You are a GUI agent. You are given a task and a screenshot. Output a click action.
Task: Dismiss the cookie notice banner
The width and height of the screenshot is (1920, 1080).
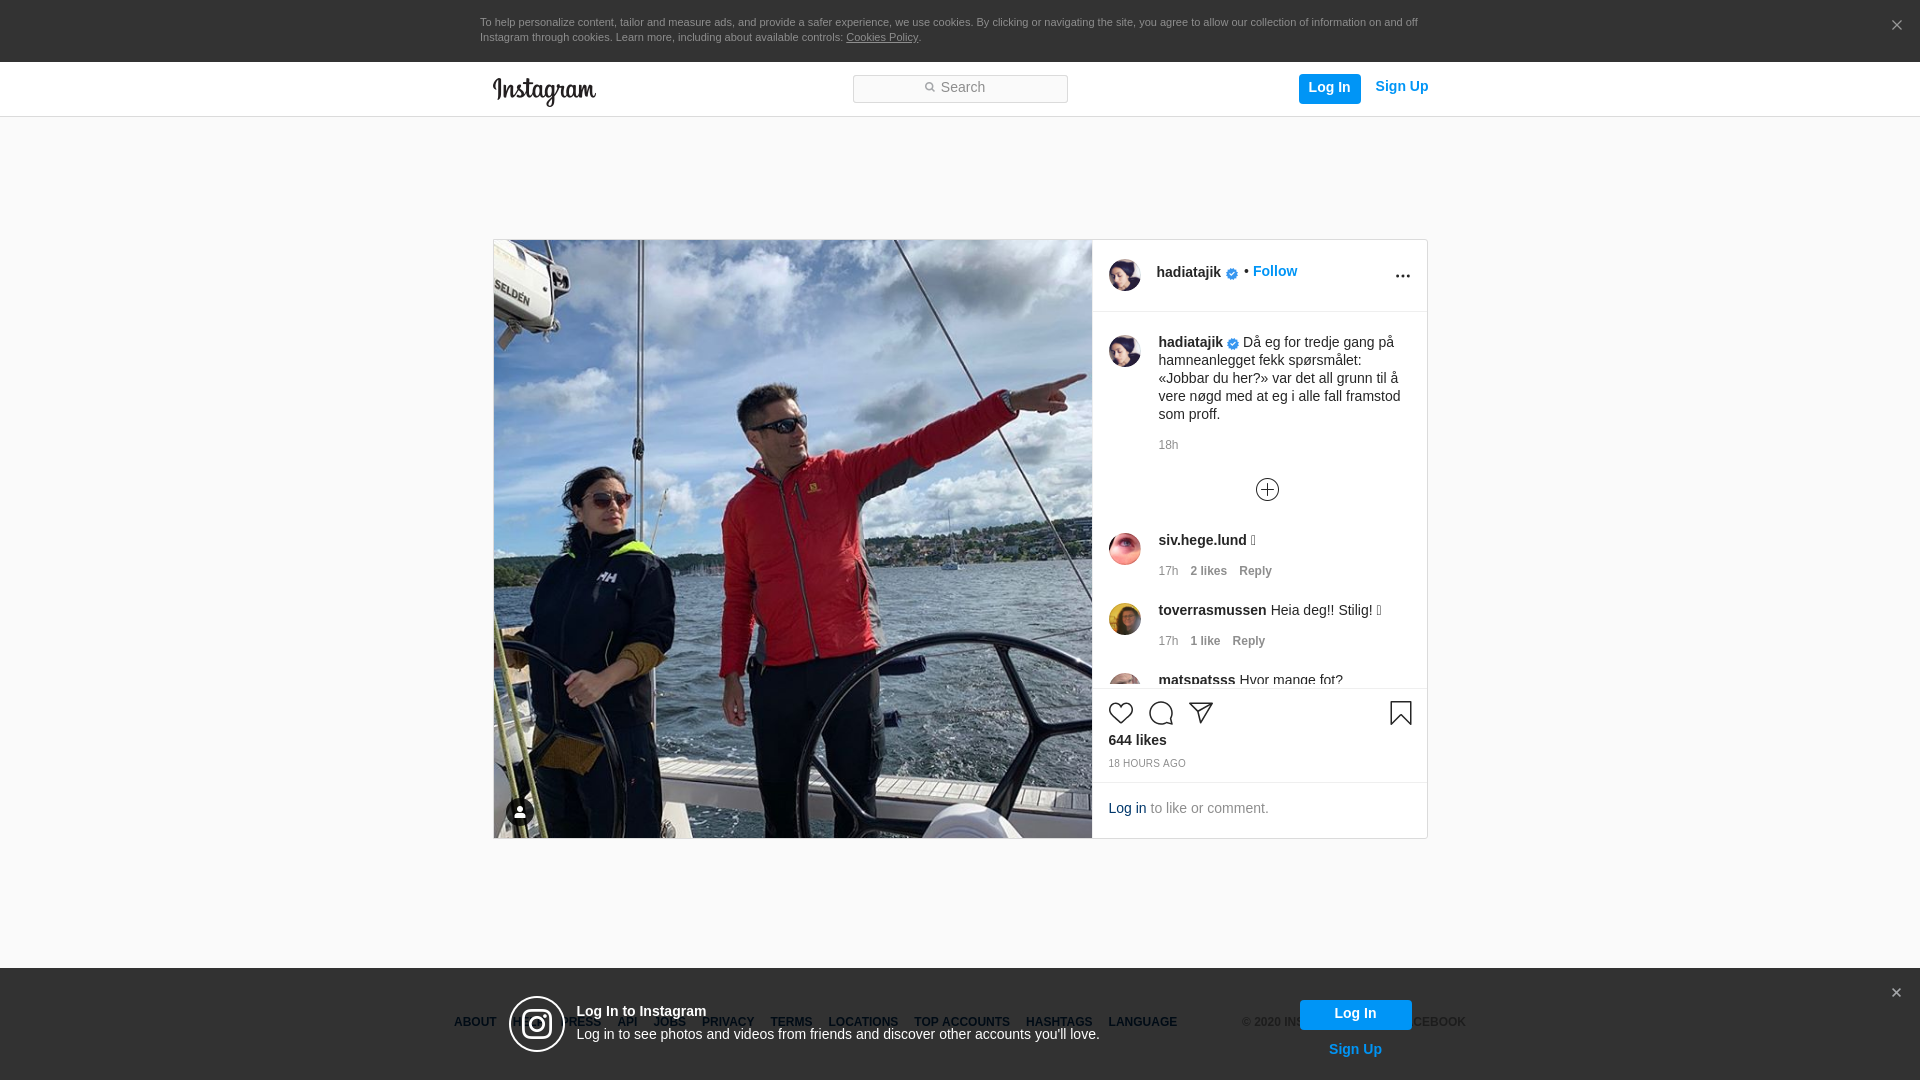[x=1896, y=26]
